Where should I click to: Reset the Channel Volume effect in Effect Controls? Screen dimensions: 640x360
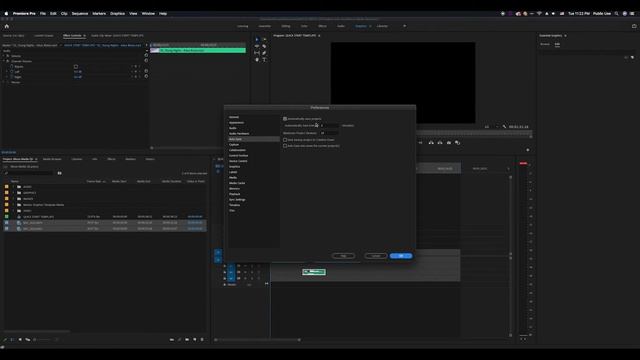146,60
